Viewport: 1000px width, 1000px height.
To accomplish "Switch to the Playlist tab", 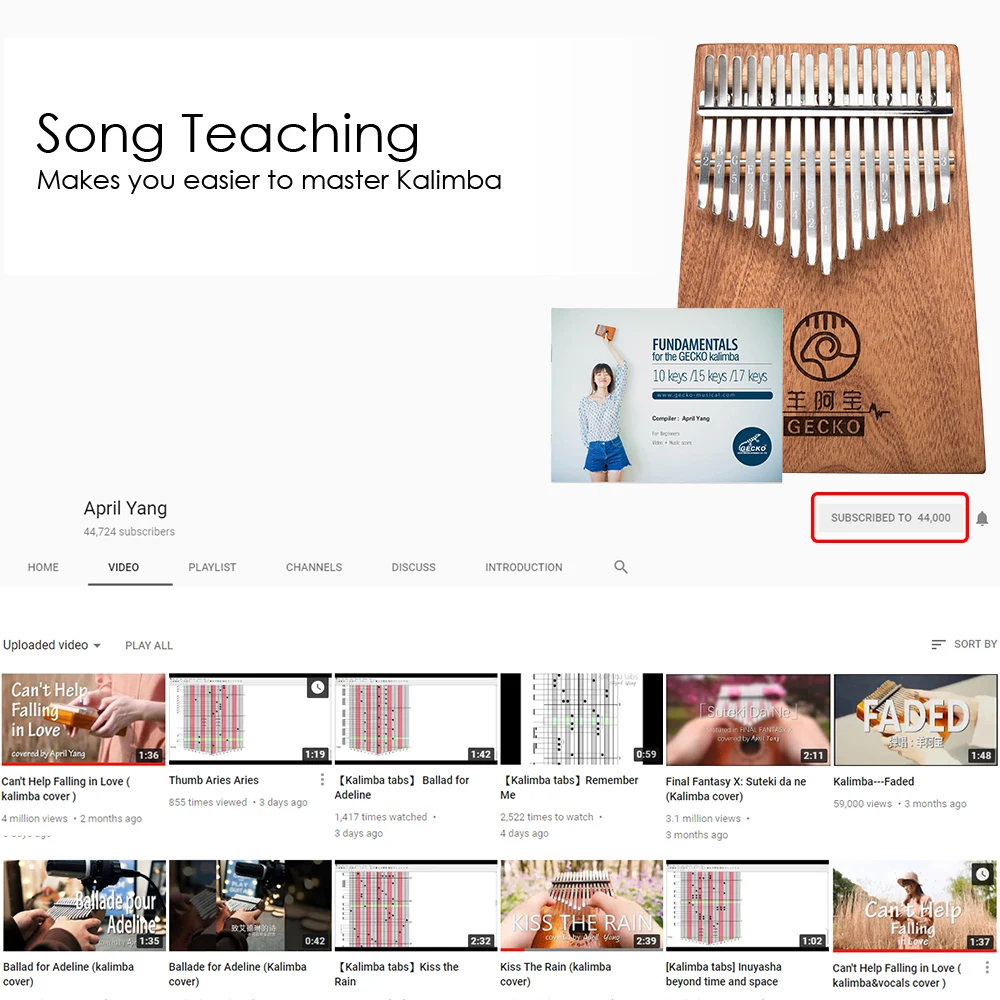I will click(212, 567).
